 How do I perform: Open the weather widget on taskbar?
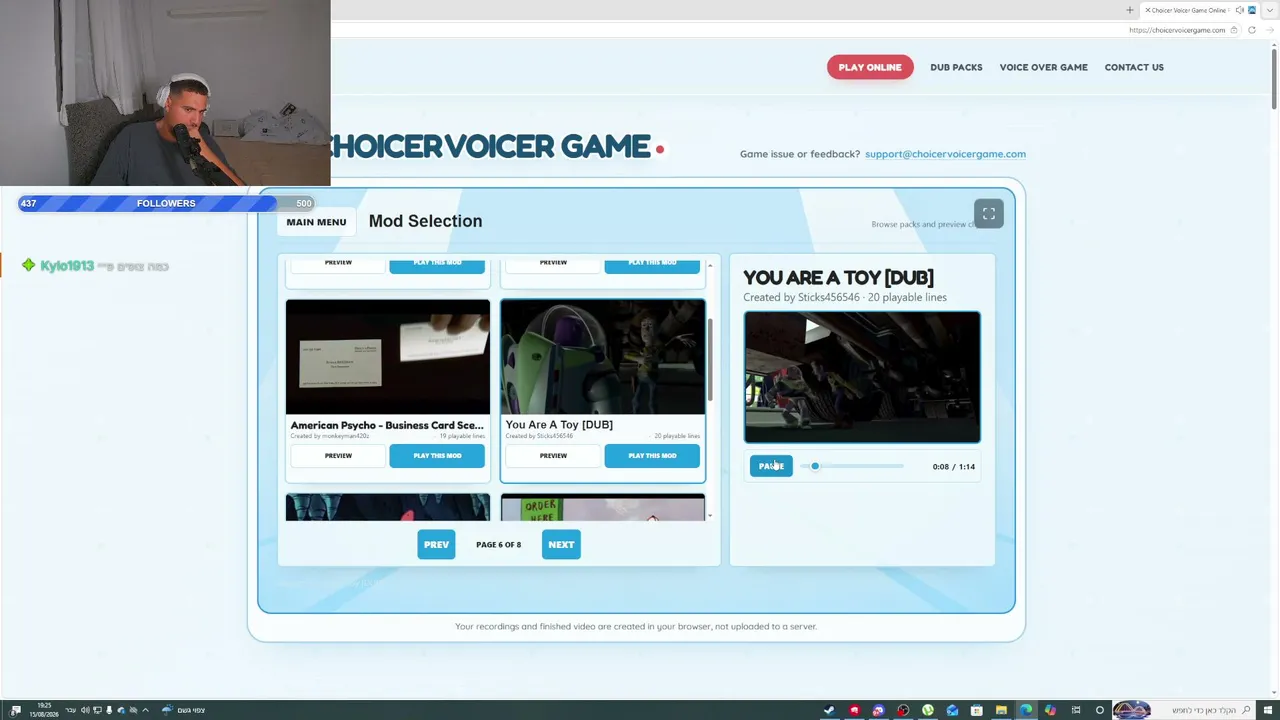pos(184,710)
